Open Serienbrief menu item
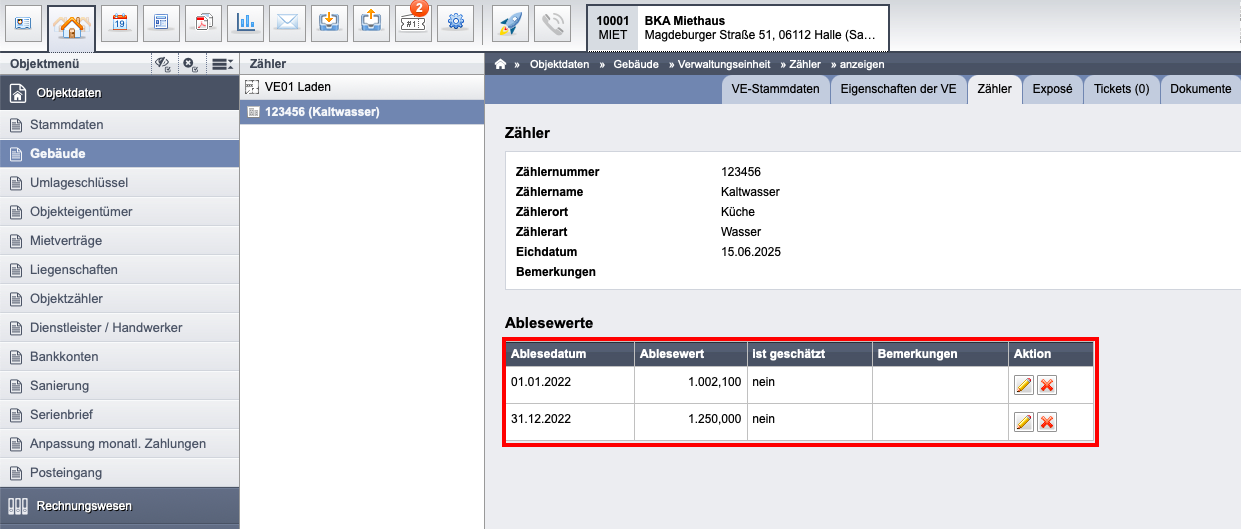This screenshot has width=1241, height=529. click(x=120, y=415)
